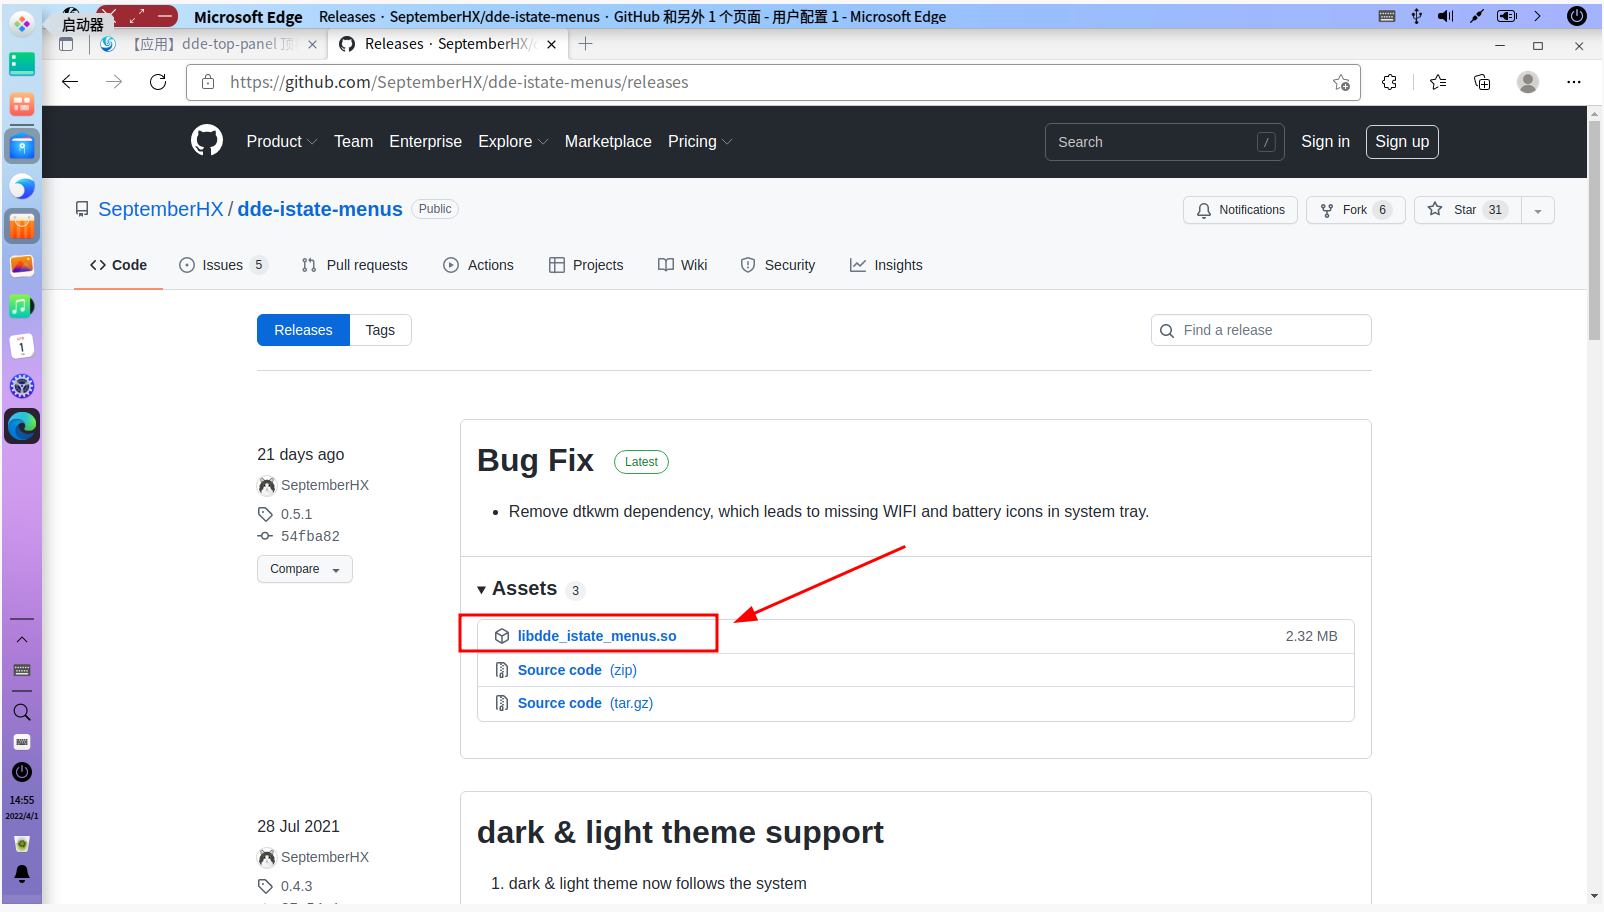This screenshot has height=912, width=1604.
Task: Open the browser profile avatar
Action: coord(1527,82)
